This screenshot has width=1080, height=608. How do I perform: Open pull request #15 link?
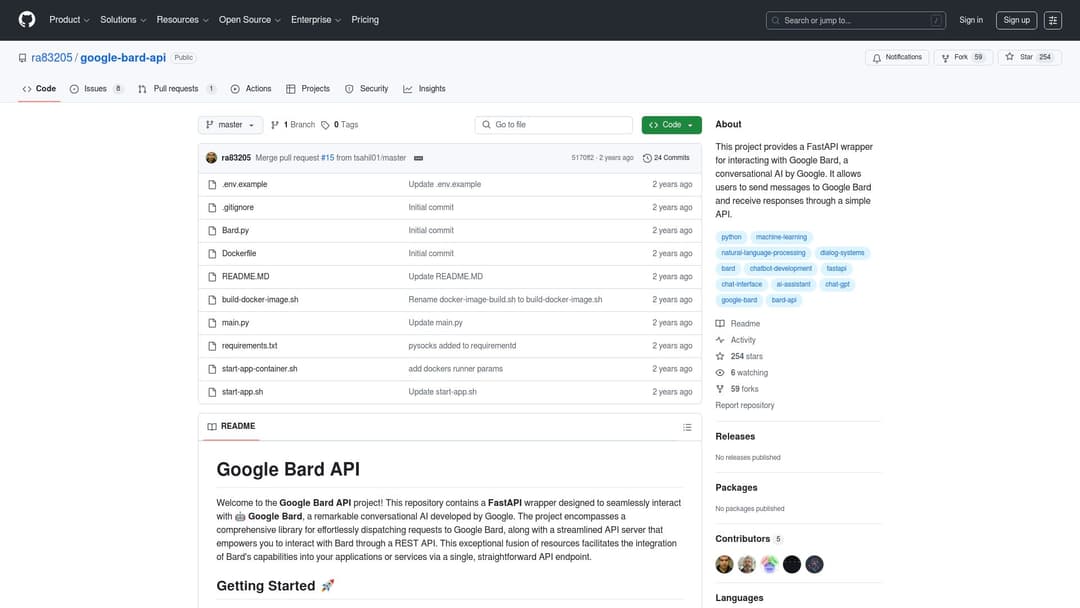(327, 158)
